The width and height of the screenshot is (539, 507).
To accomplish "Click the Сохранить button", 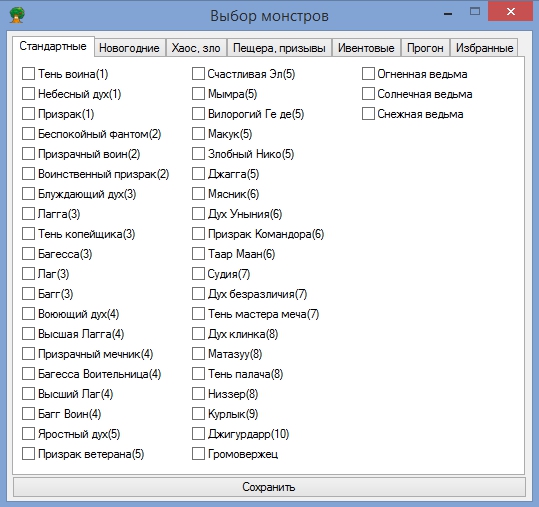I will coord(269,487).
